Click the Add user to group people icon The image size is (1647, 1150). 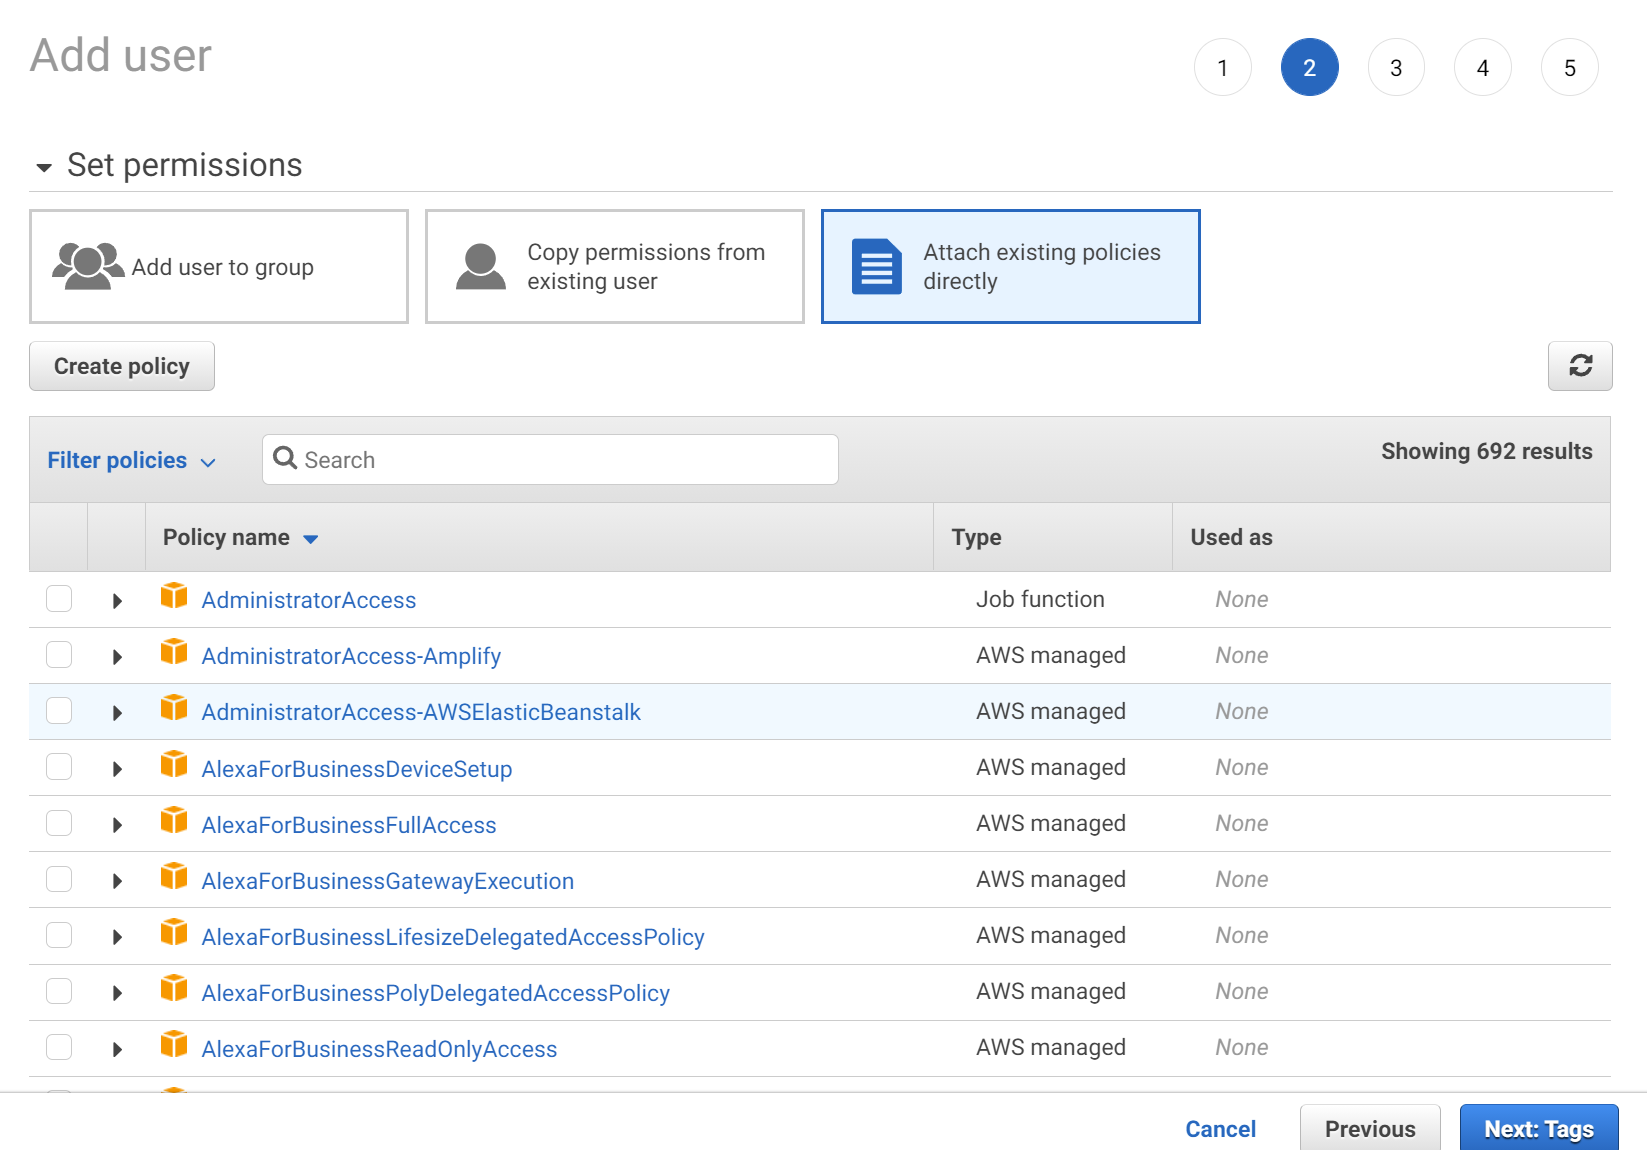click(88, 266)
